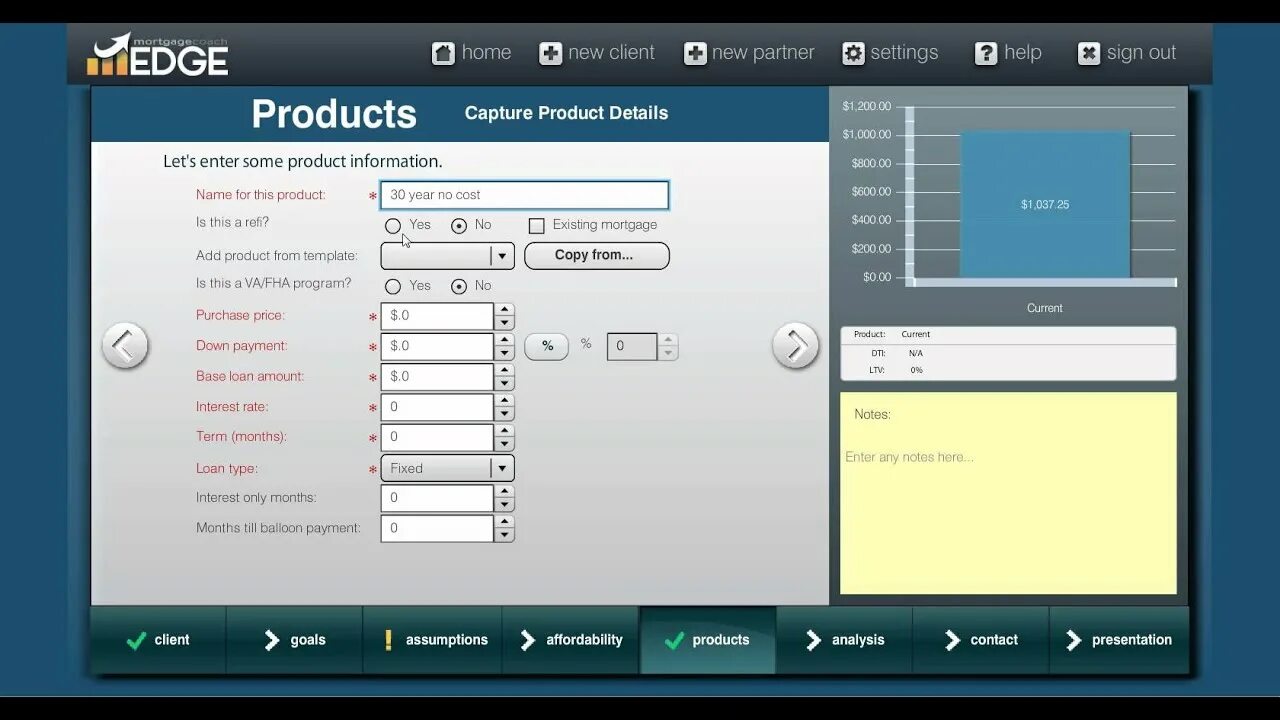Click the % button beside down payment
This screenshot has width=1280, height=720.
tap(546, 346)
